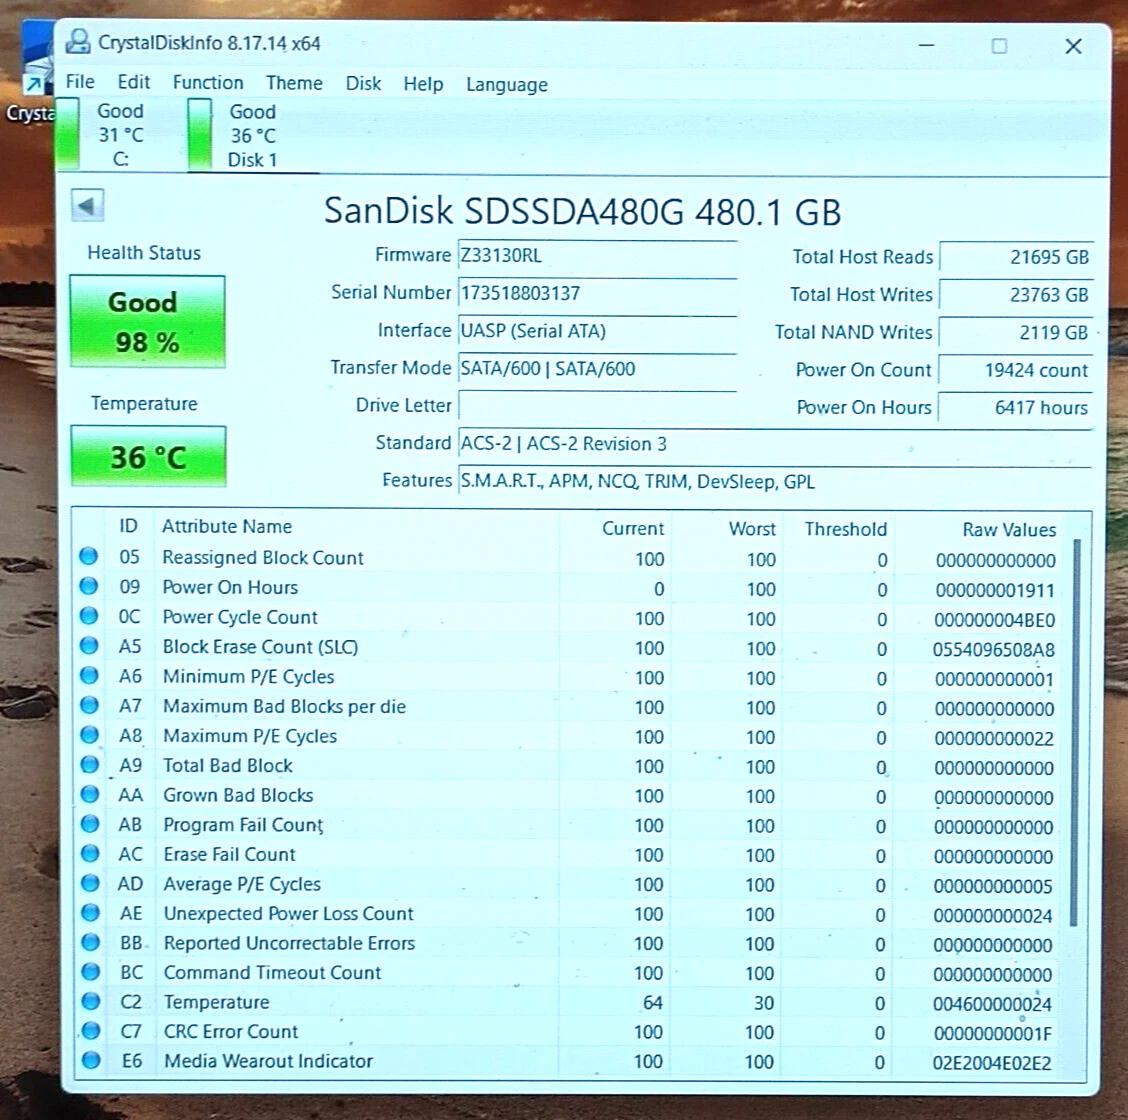
Task: Click raw value 004600000024
Action: (x=992, y=1004)
